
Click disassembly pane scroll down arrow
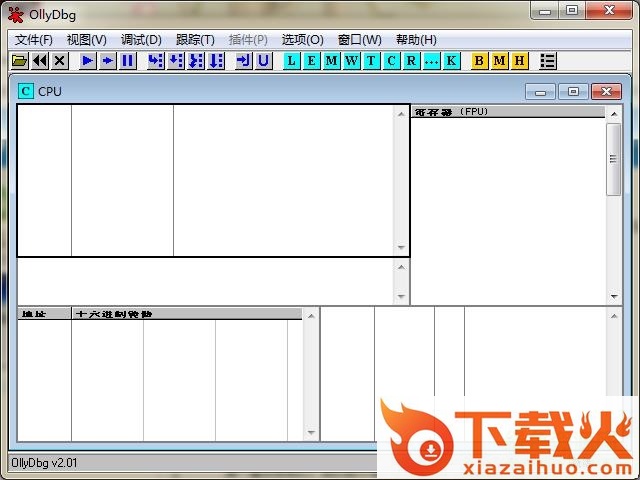pyautogui.click(x=401, y=247)
